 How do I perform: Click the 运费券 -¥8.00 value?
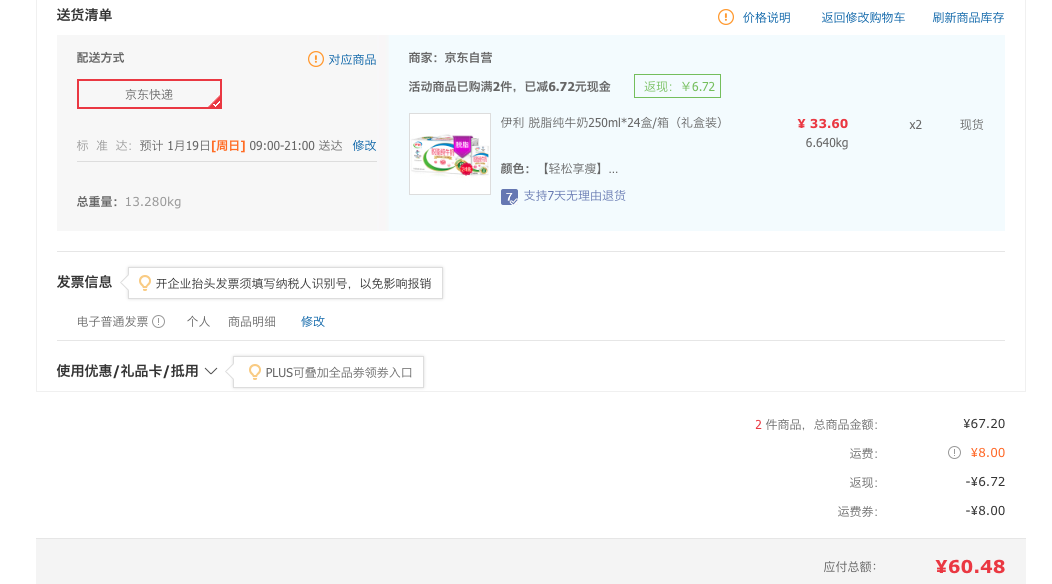985,511
